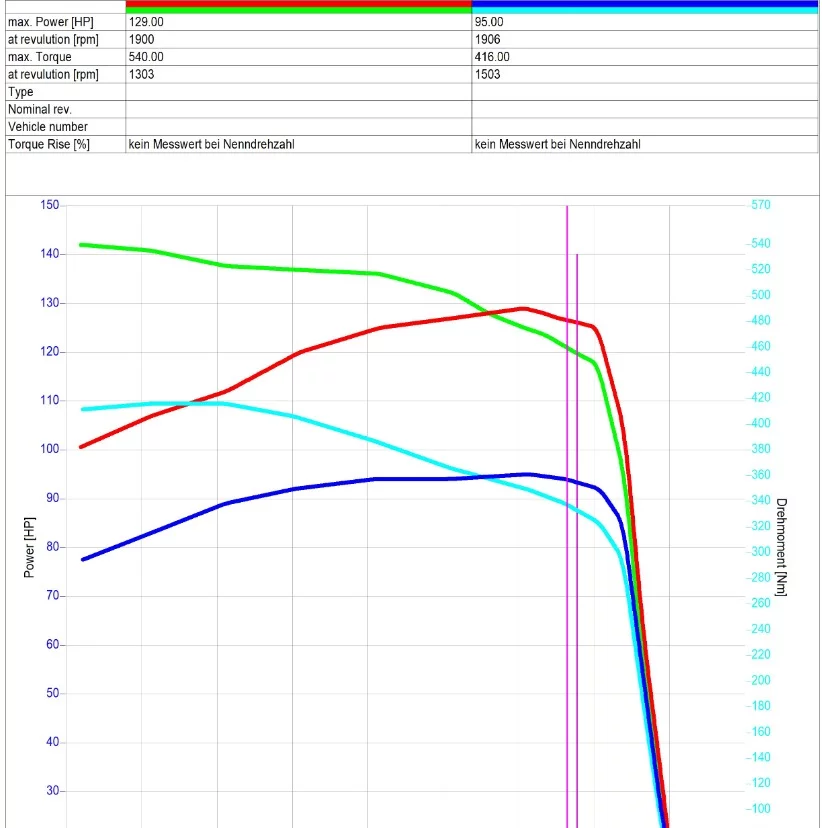Select the 1503 rpm cell

pyautogui.click(x=644, y=74)
